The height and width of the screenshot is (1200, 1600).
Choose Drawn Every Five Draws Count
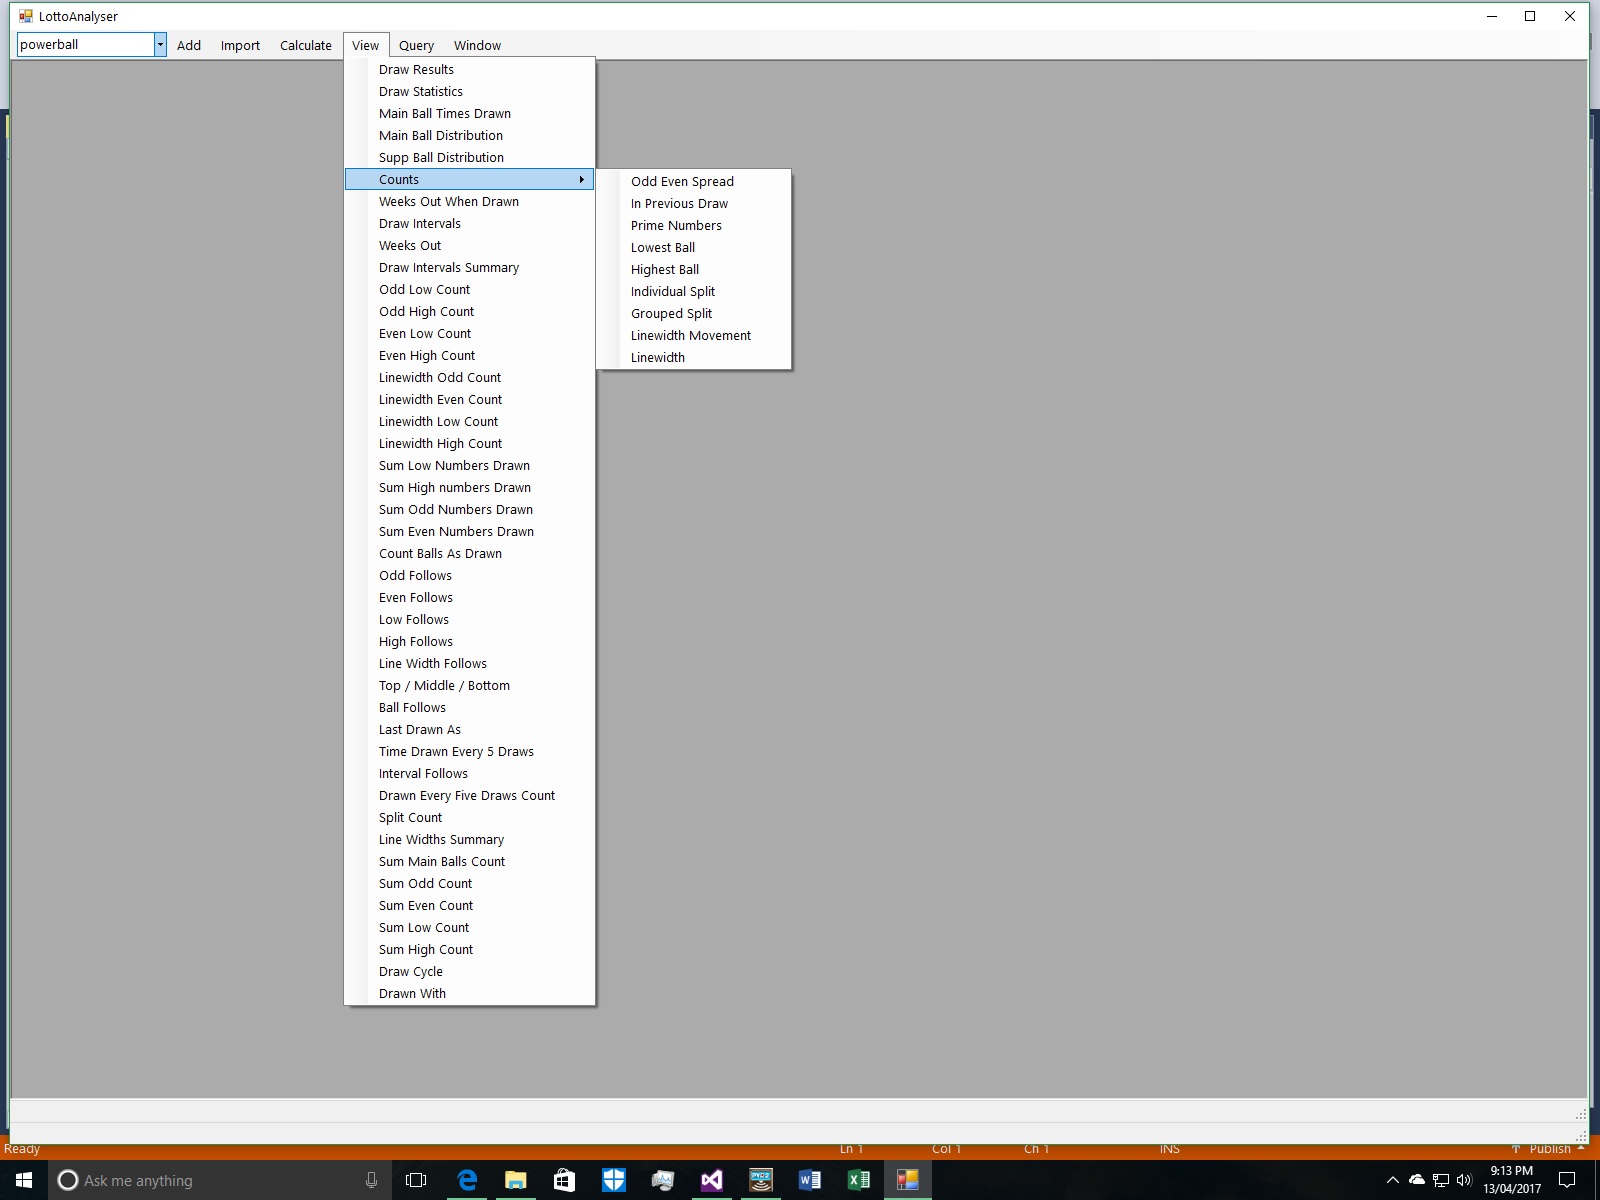(x=469, y=795)
